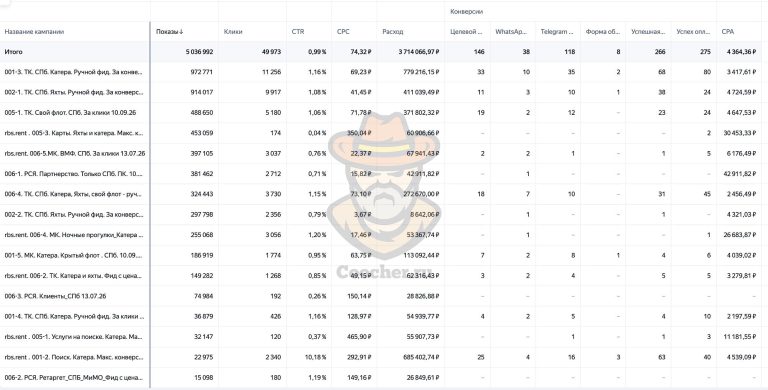Select the Итого totals row label
The height and width of the screenshot is (390, 768).
tap(13, 52)
